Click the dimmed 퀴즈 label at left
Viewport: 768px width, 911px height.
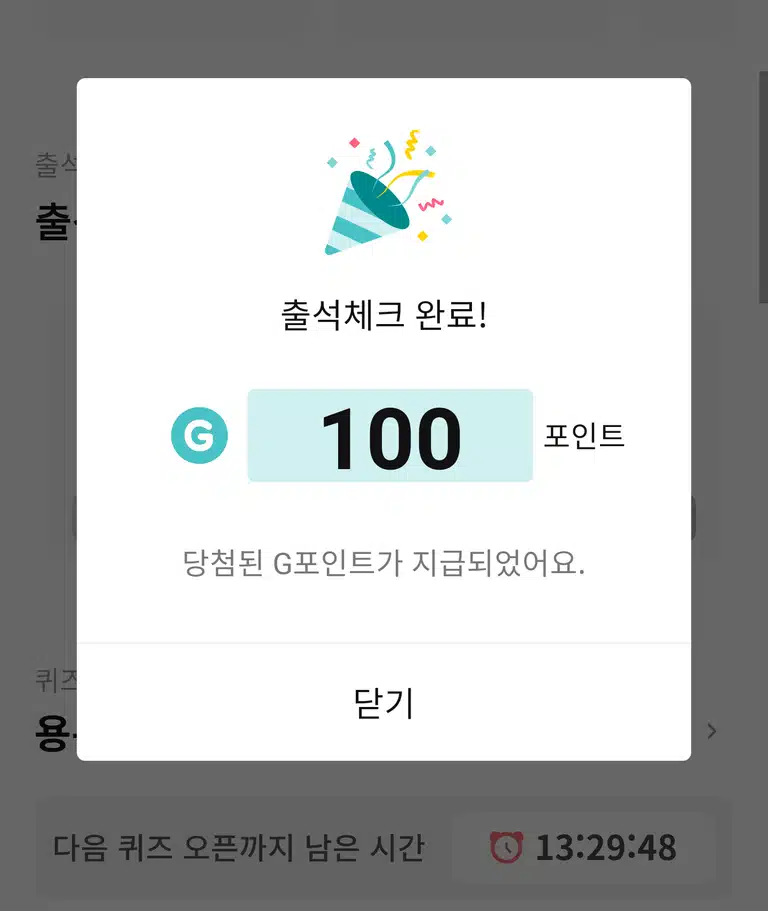point(56,680)
